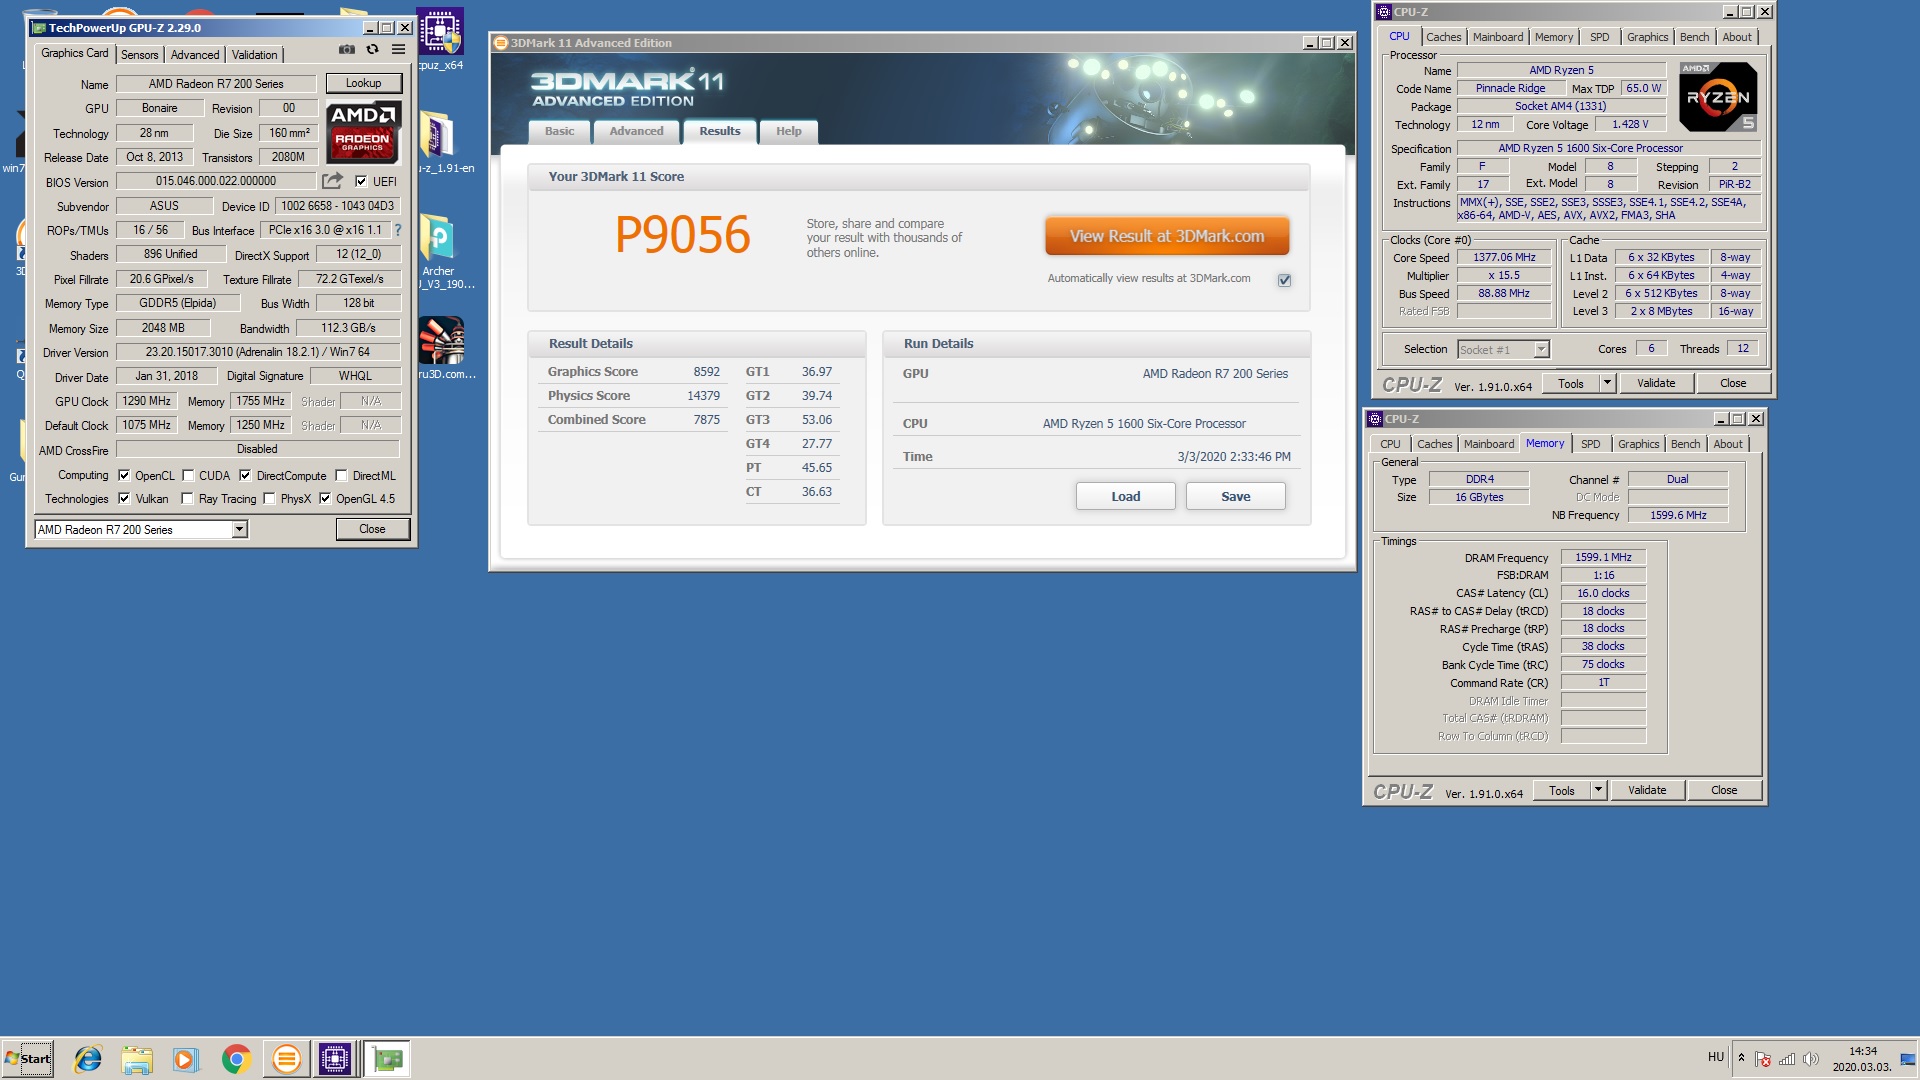
Task: Click Validate in top CPU-Z window
Action: [1656, 383]
